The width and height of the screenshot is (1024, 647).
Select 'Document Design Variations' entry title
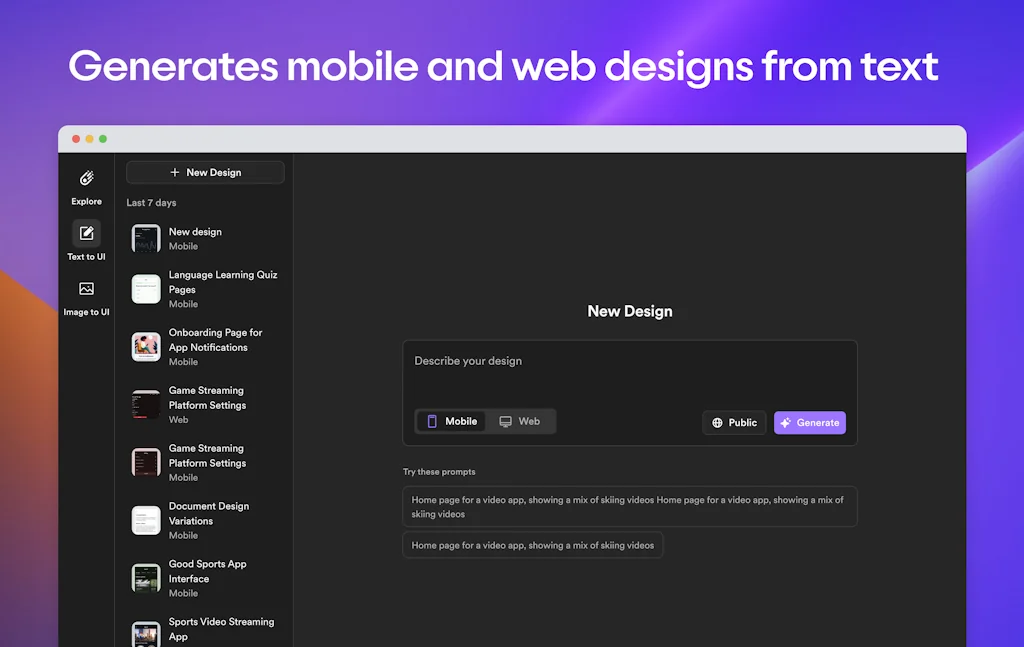click(x=209, y=513)
